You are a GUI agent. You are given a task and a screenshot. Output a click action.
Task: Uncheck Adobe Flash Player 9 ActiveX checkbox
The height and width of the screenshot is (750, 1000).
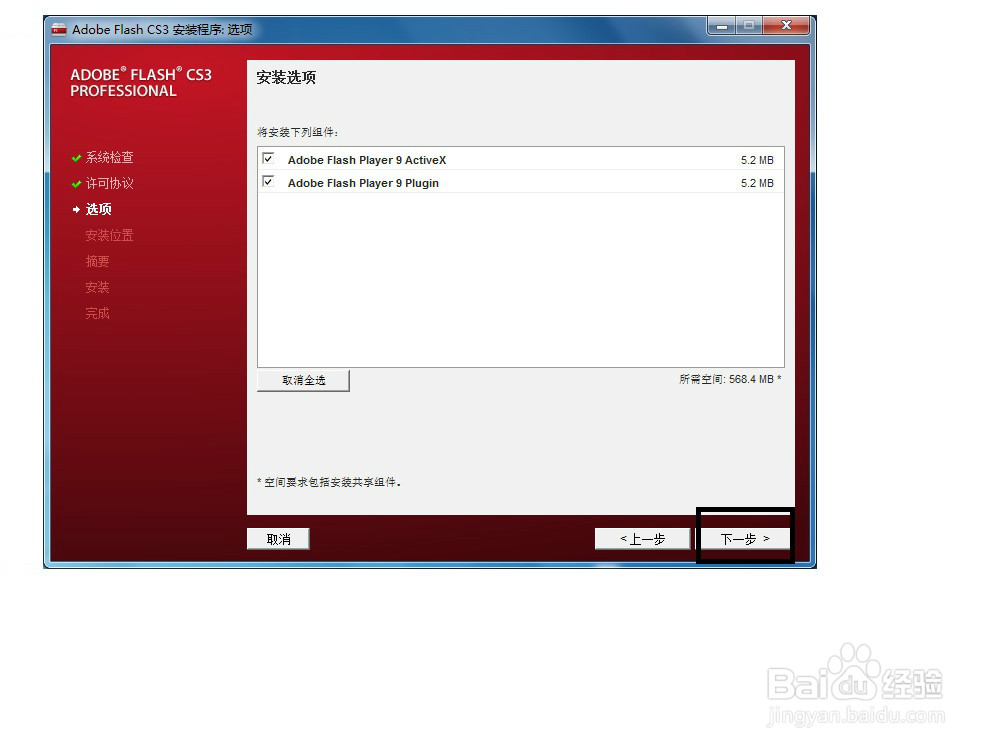(268, 158)
